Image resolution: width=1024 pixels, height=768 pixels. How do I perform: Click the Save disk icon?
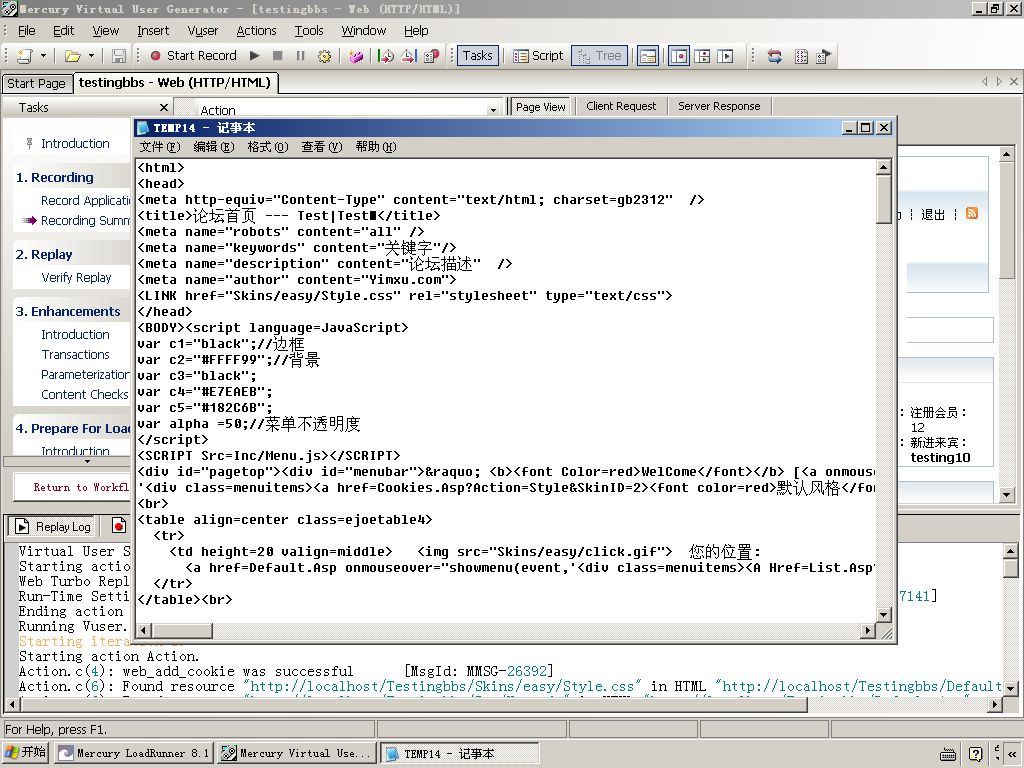pyautogui.click(x=119, y=56)
